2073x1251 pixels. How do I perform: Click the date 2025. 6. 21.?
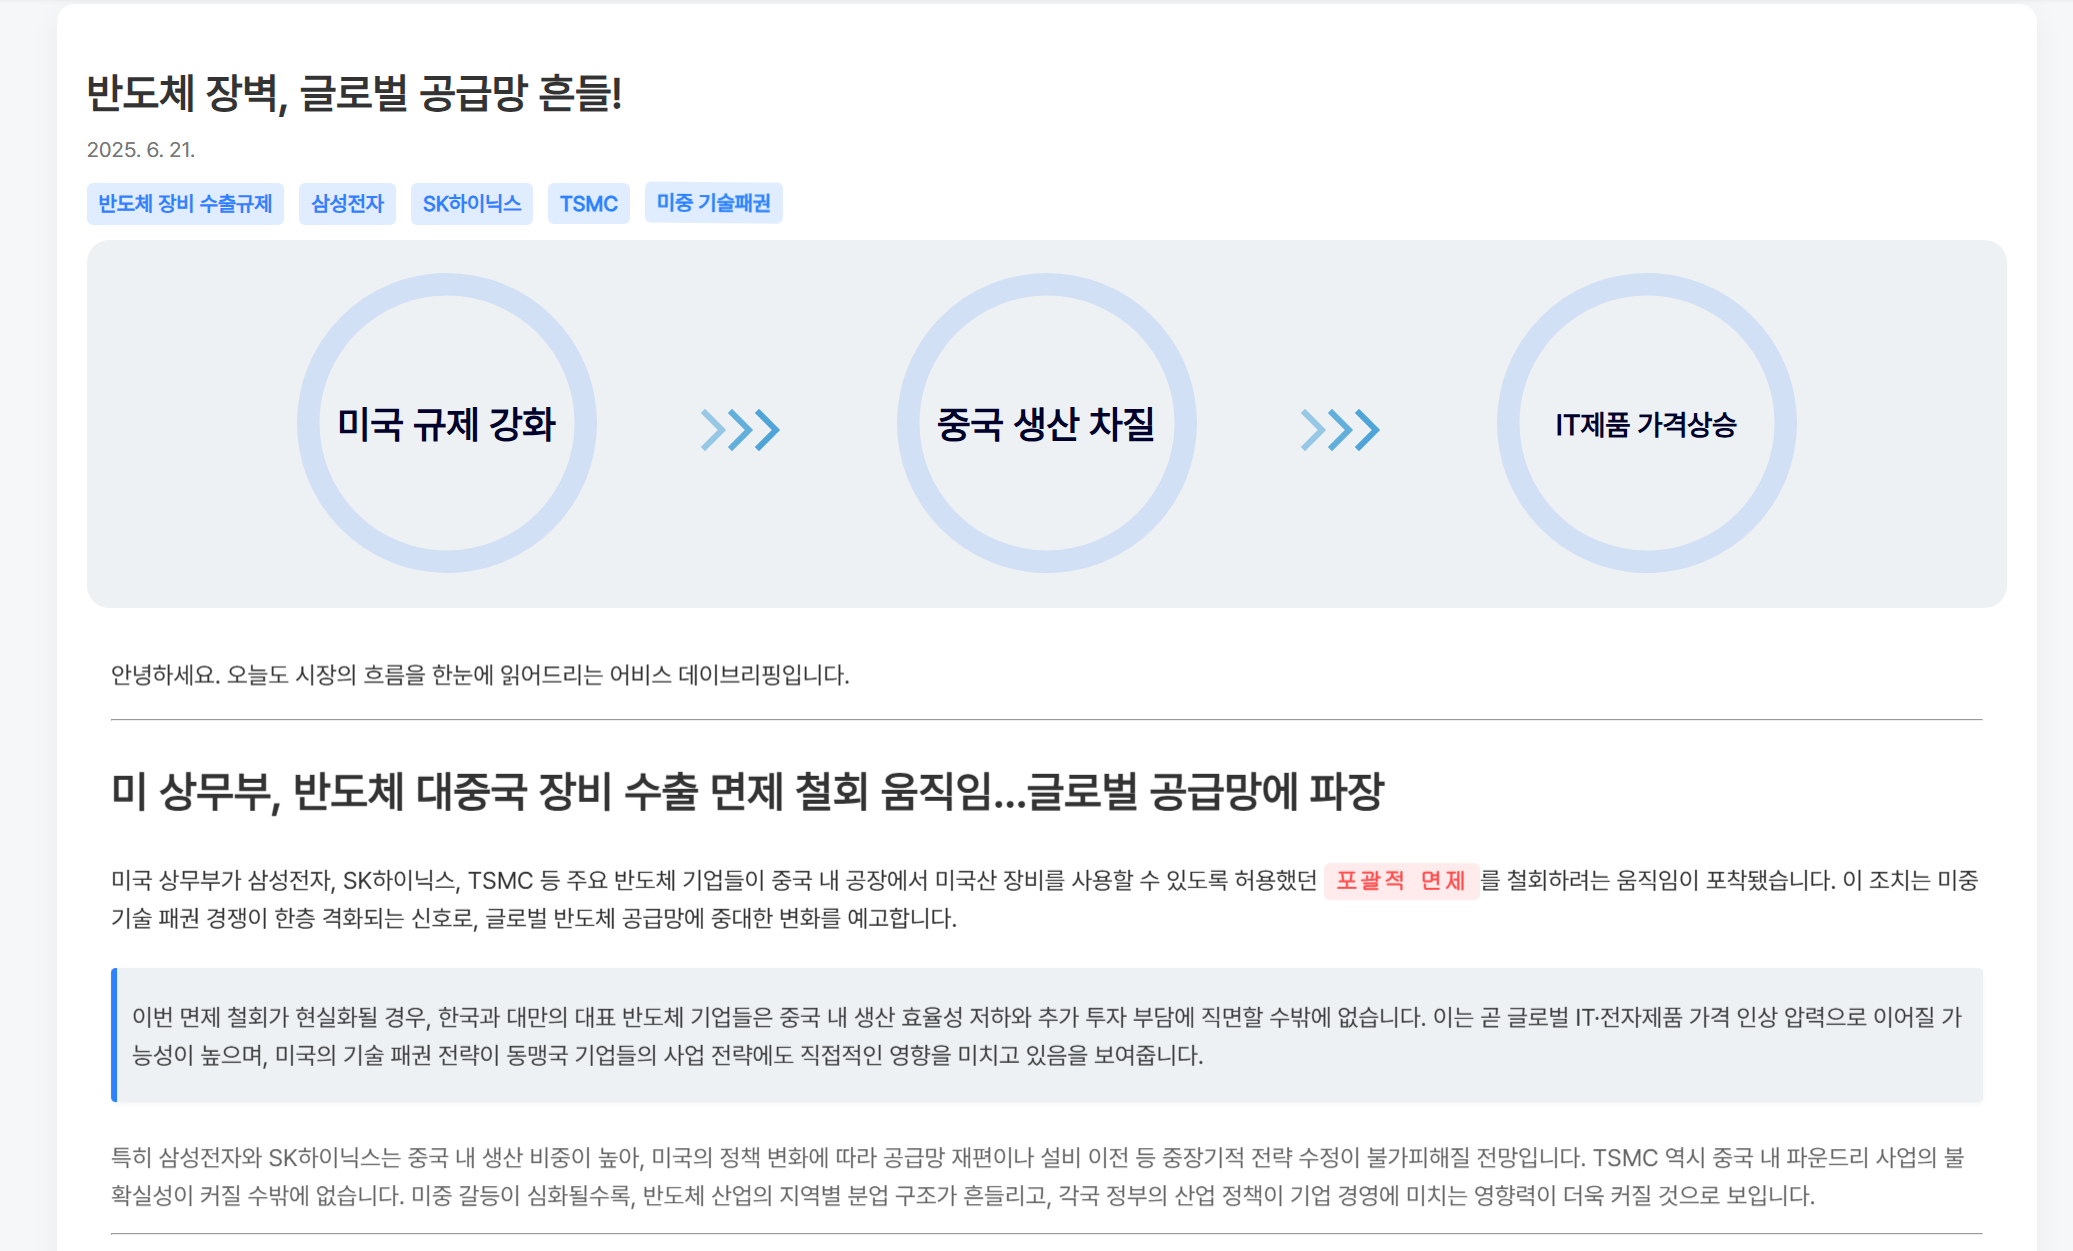click(141, 150)
